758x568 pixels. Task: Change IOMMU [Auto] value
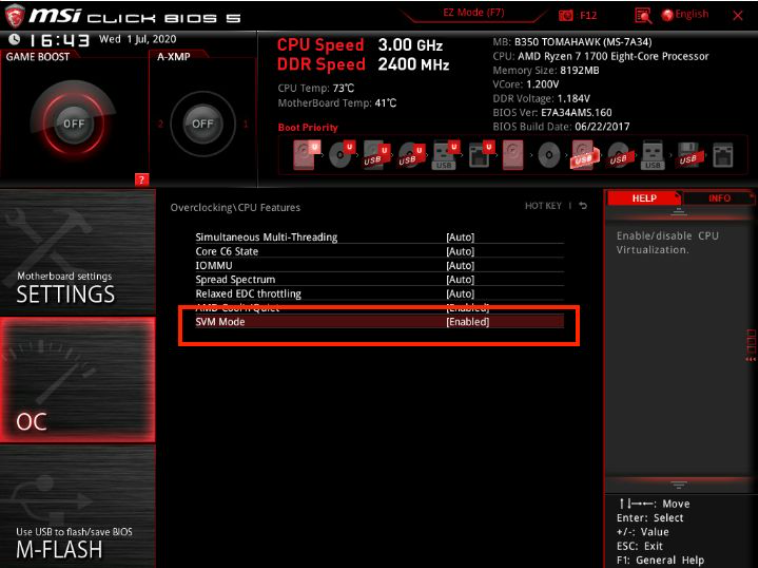tap(460, 265)
